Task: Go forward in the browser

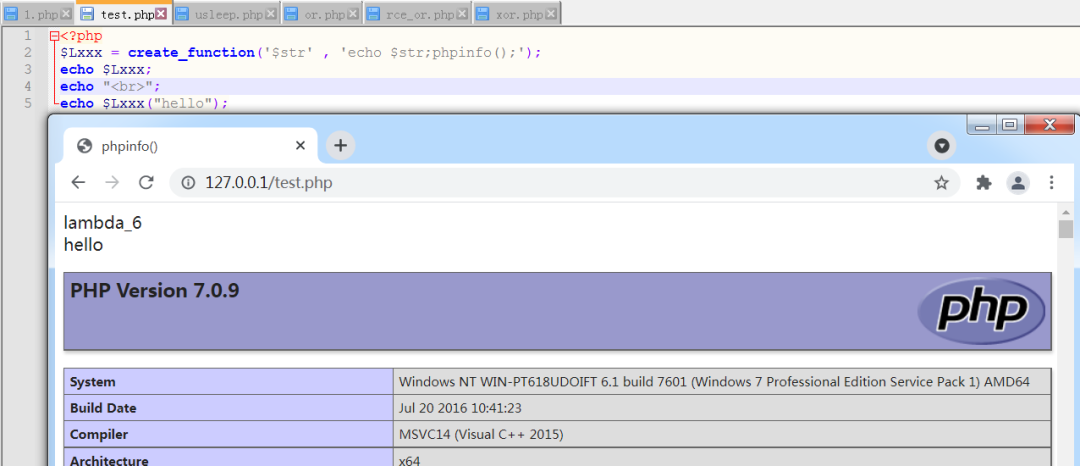Action: (x=112, y=182)
